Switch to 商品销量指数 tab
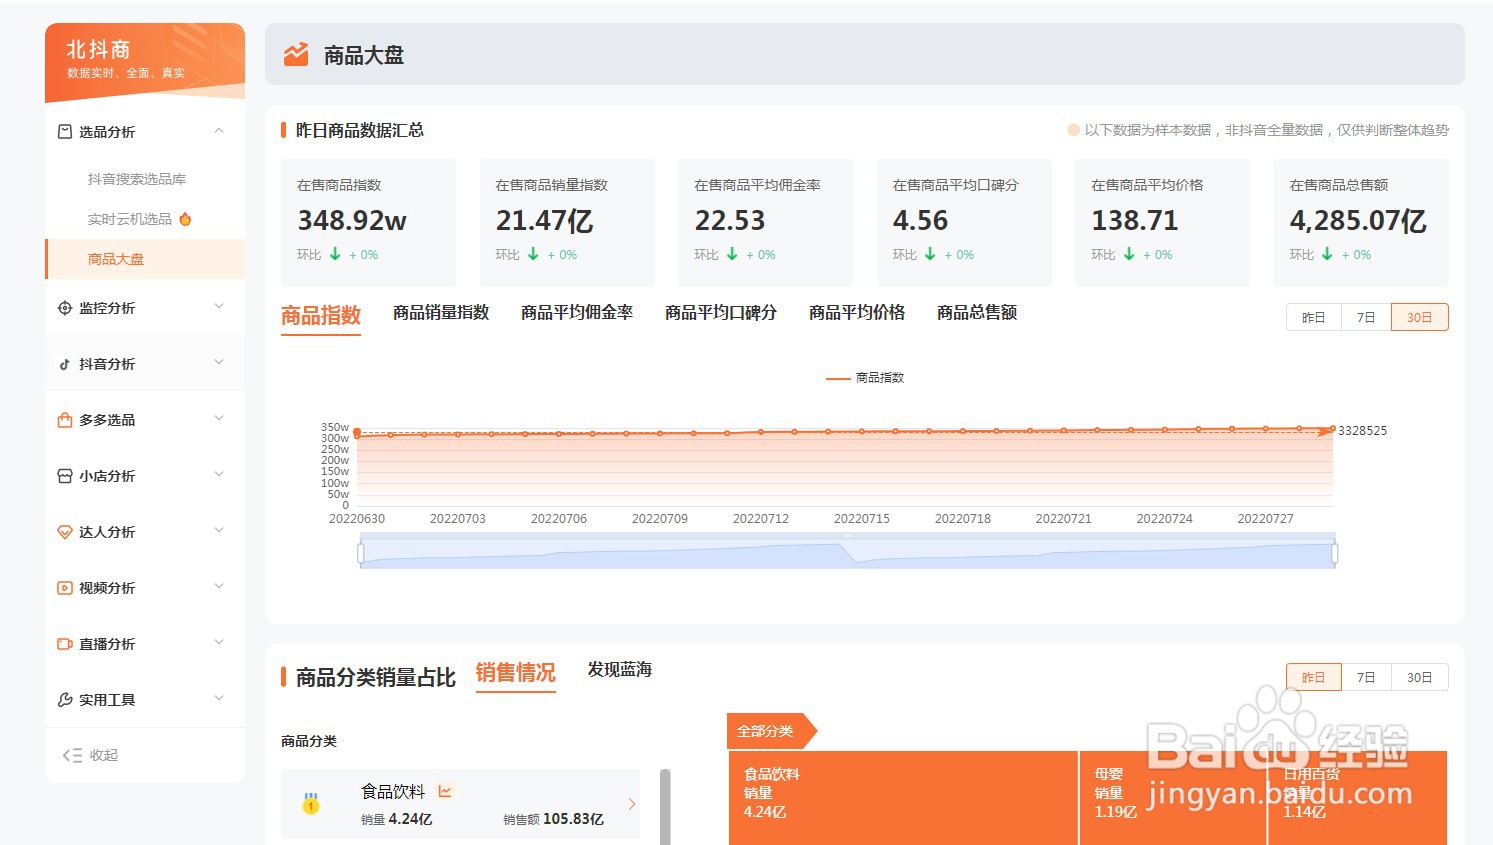 [441, 313]
